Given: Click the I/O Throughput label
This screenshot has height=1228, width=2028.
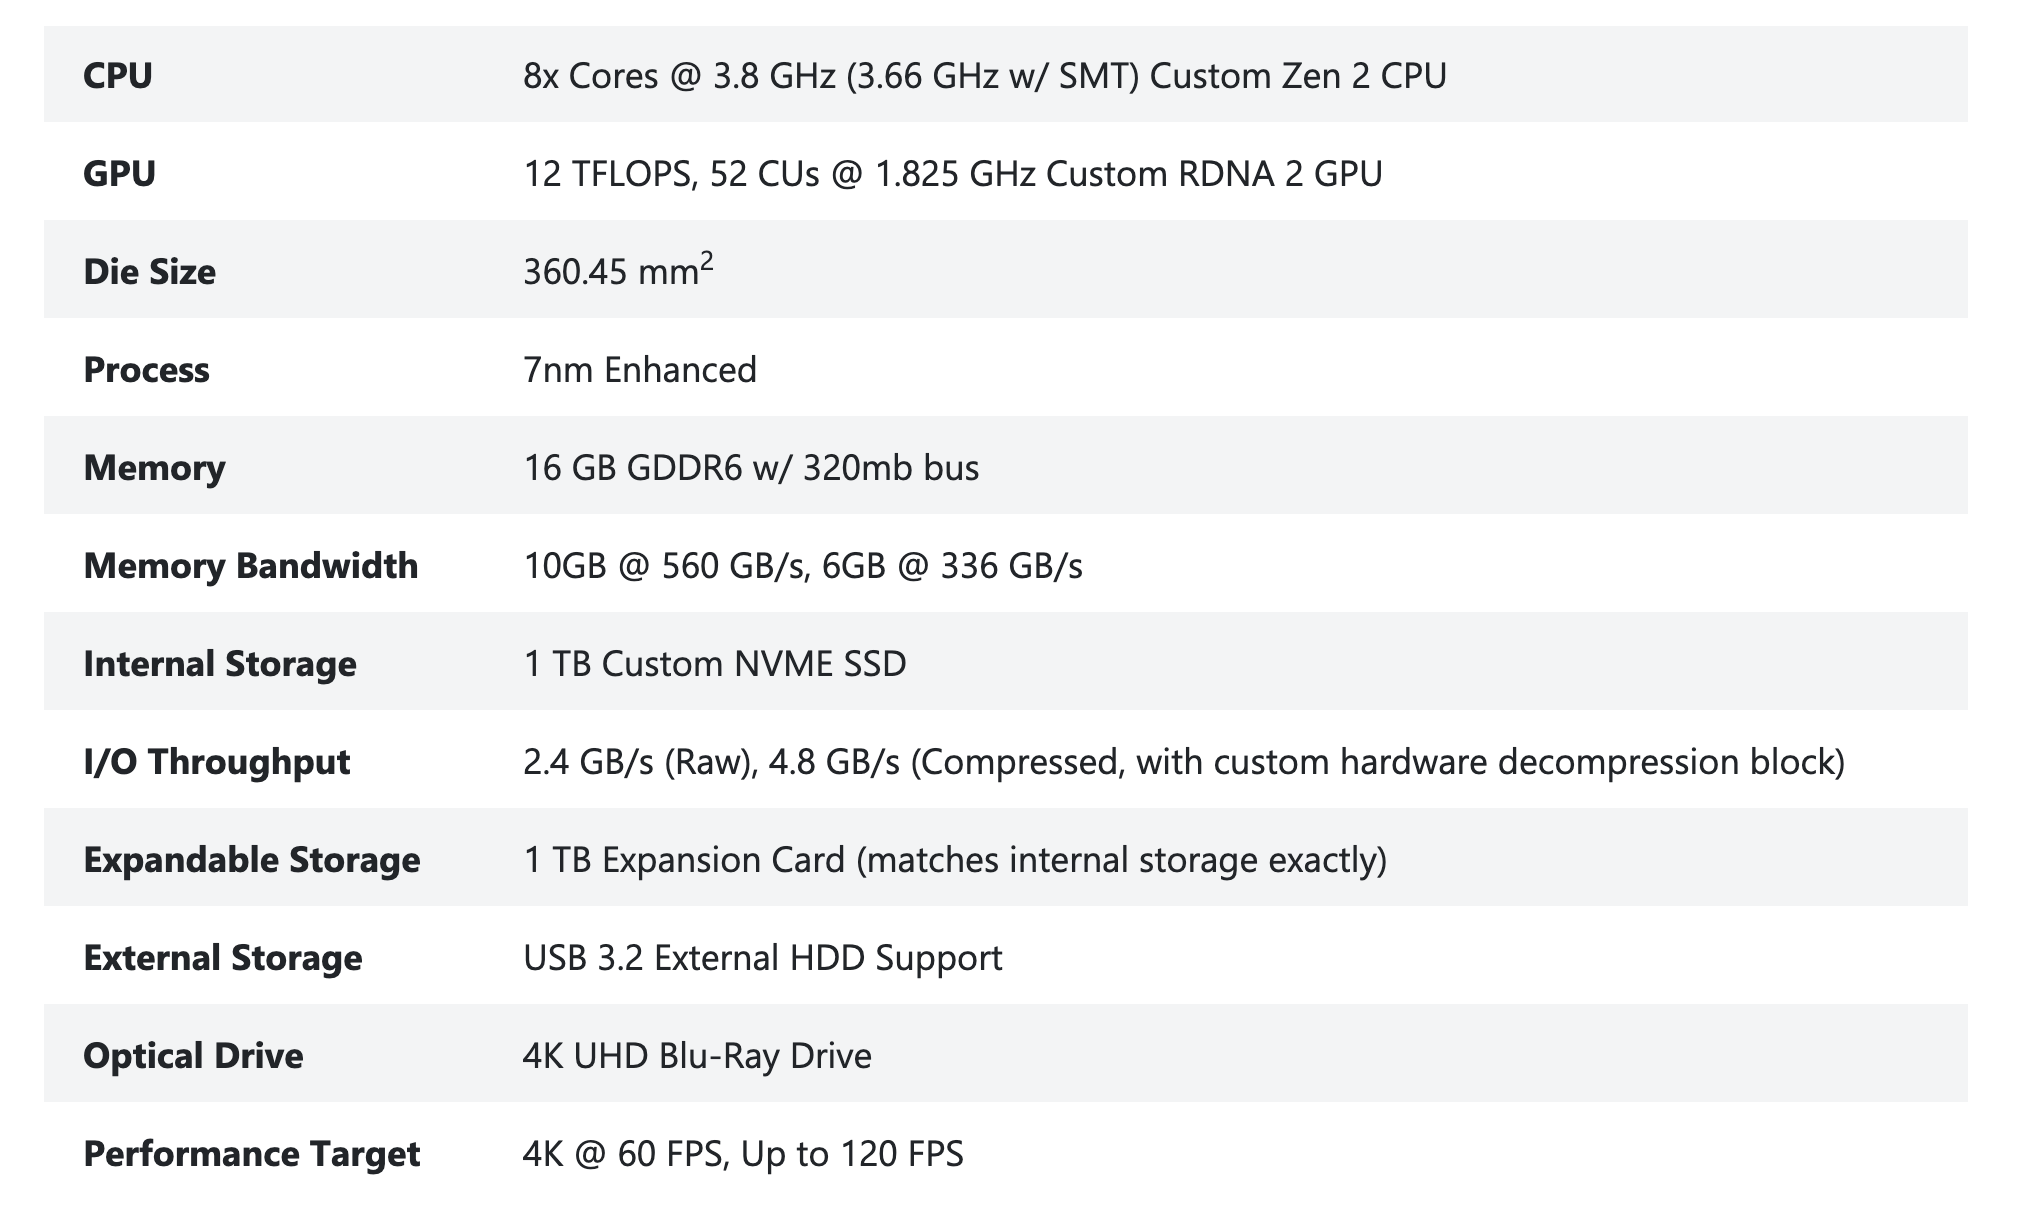Looking at the screenshot, I should pyautogui.click(x=216, y=762).
